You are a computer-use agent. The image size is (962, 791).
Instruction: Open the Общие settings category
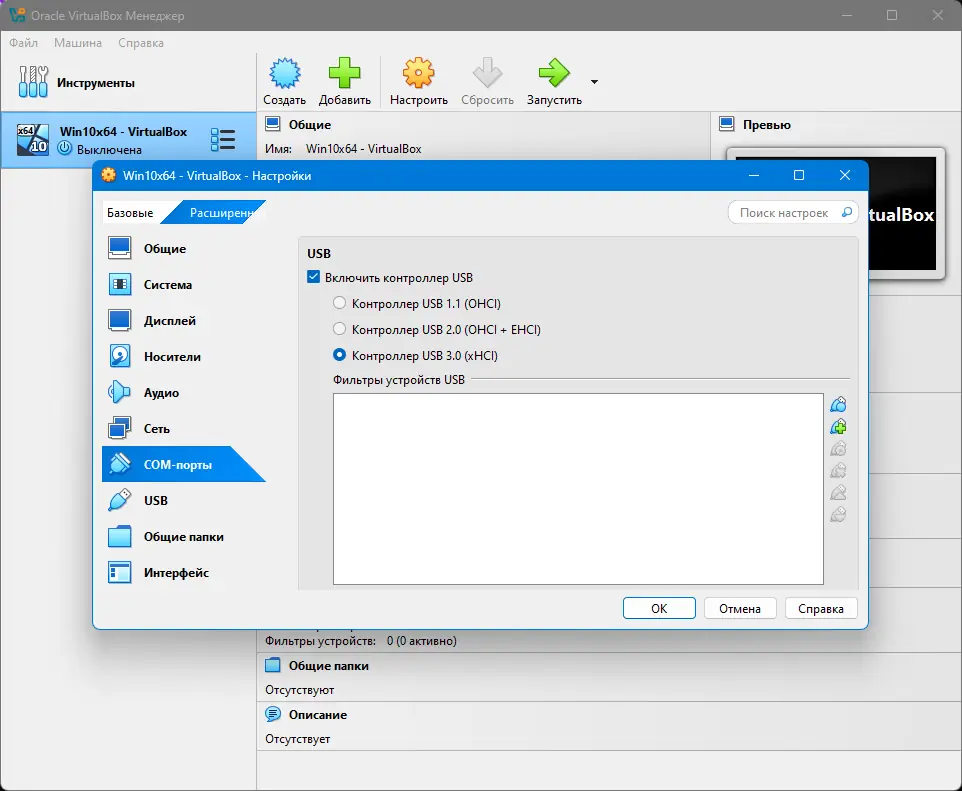point(183,249)
